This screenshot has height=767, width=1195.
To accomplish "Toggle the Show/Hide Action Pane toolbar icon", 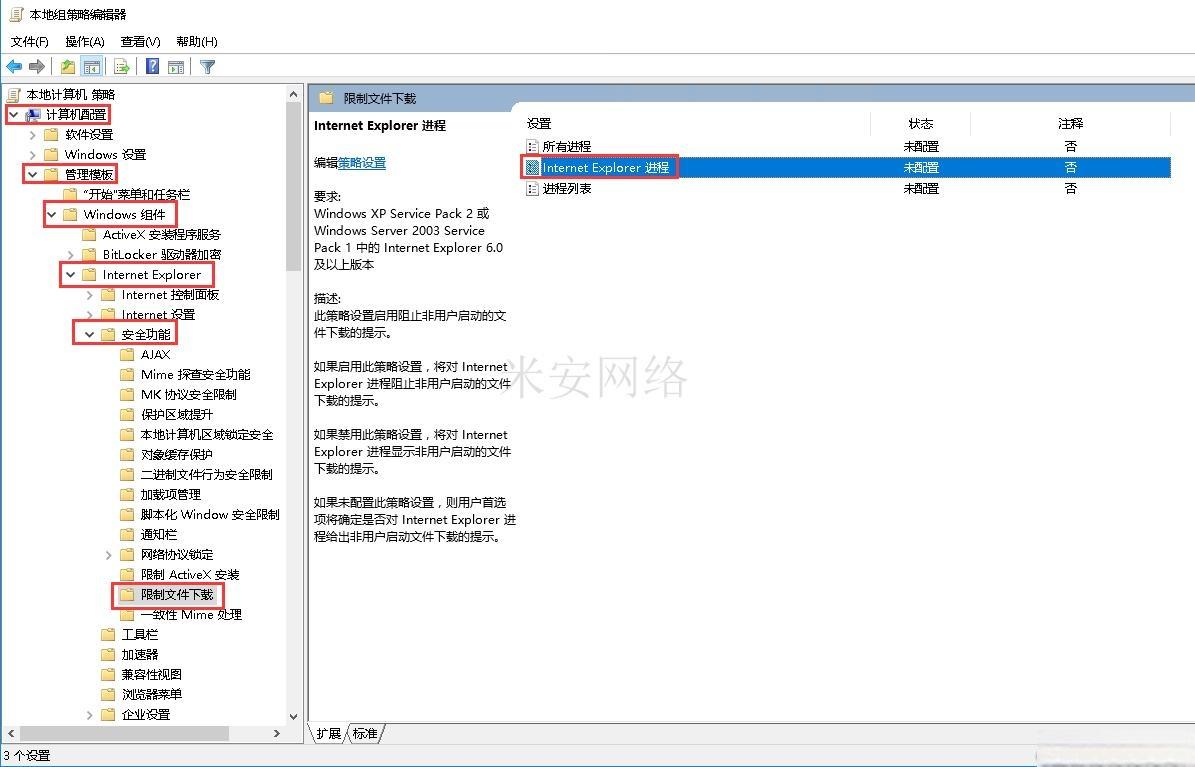I will (x=176, y=67).
